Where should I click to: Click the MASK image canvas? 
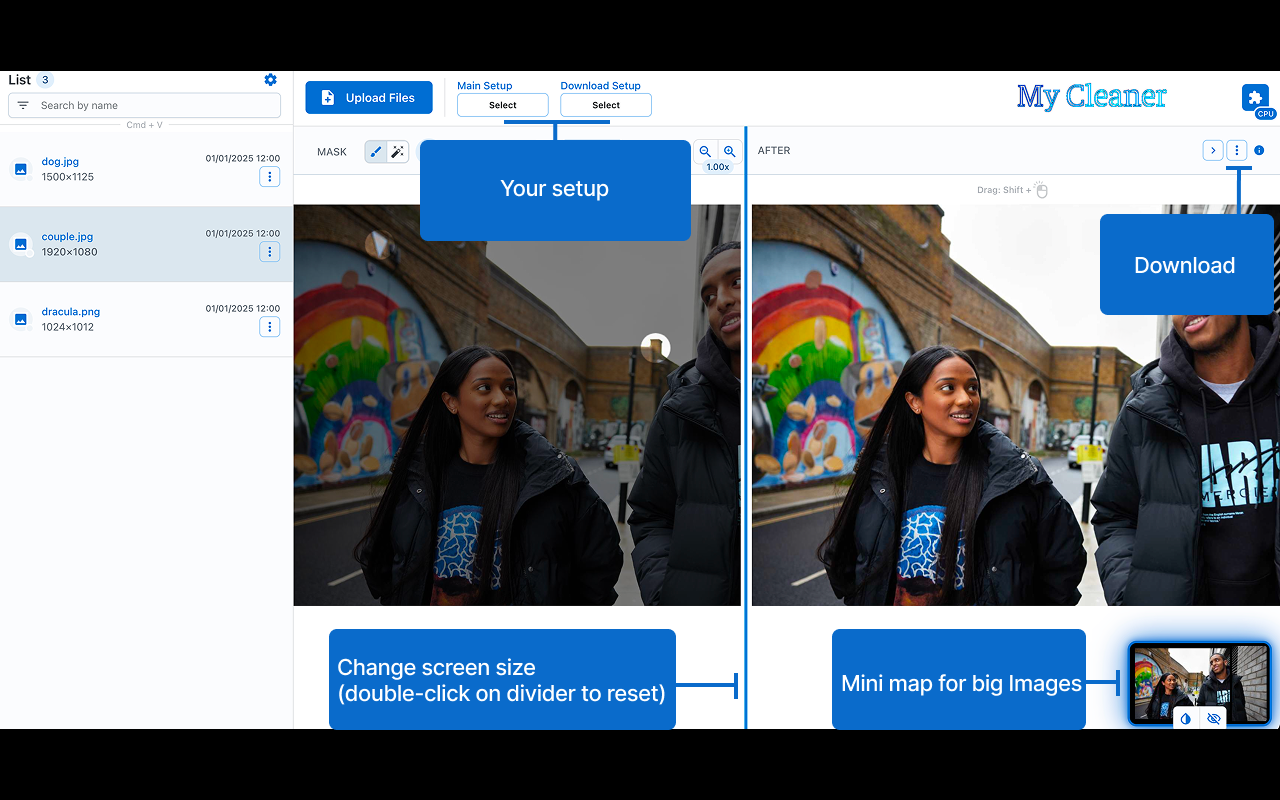click(x=517, y=405)
